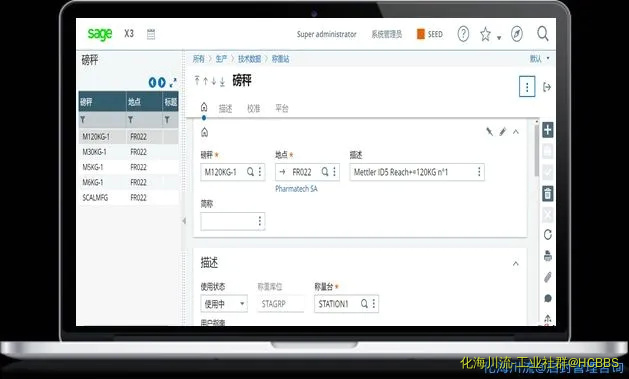629x379 pixels.
Task: Click the SEED folder indicator
Action: (x=430, y=34)
